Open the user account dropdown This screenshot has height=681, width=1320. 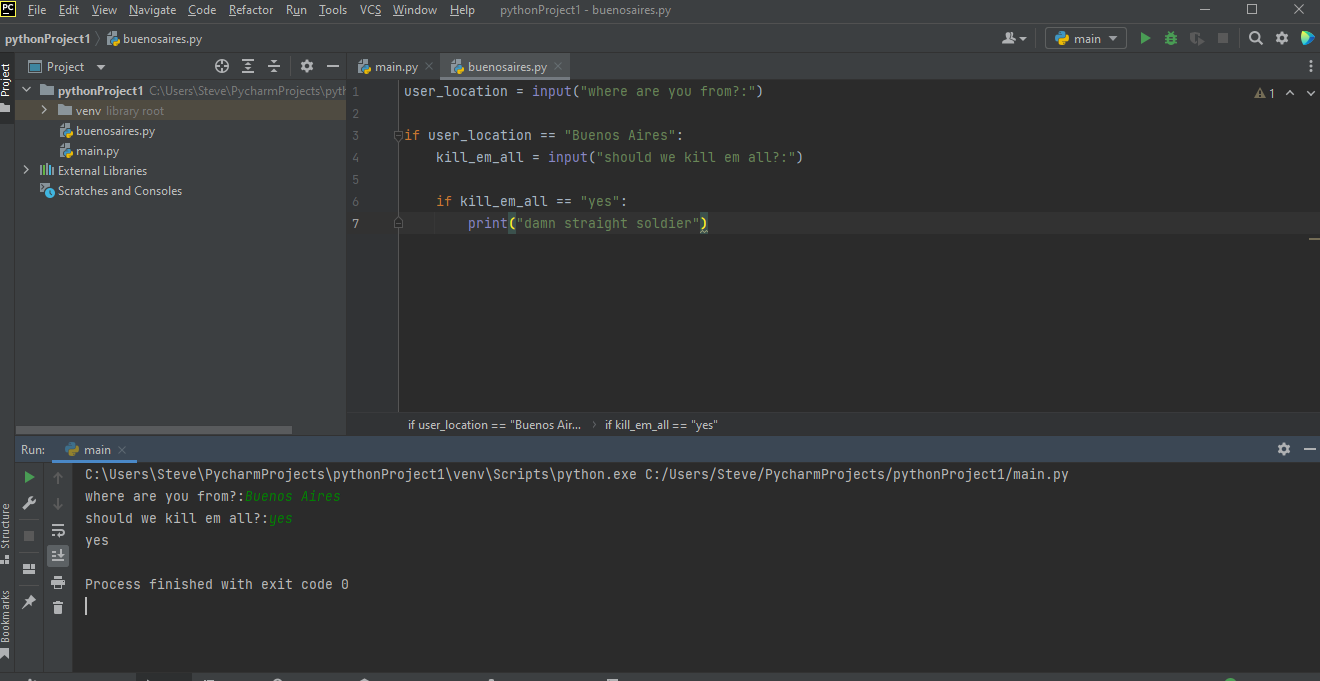tap(1014, 39)
